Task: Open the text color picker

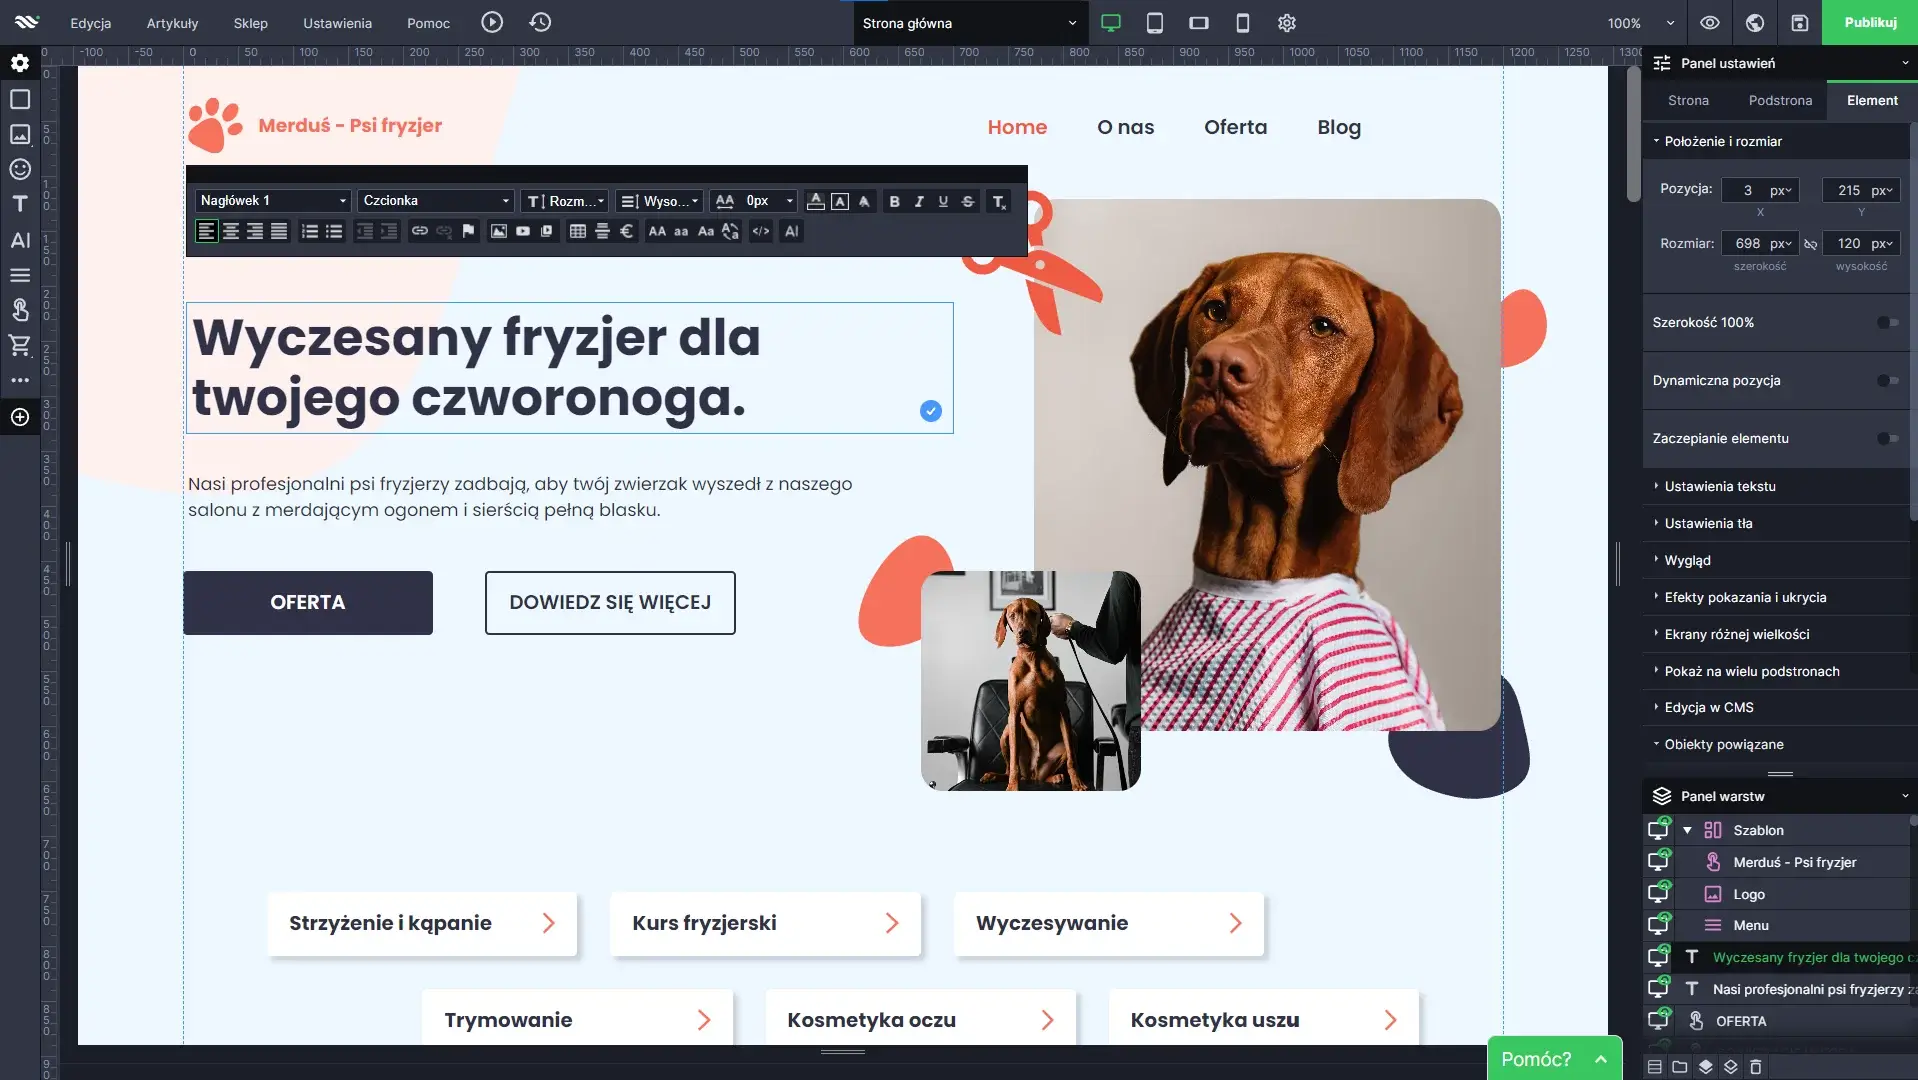Action: click(815, 201)
